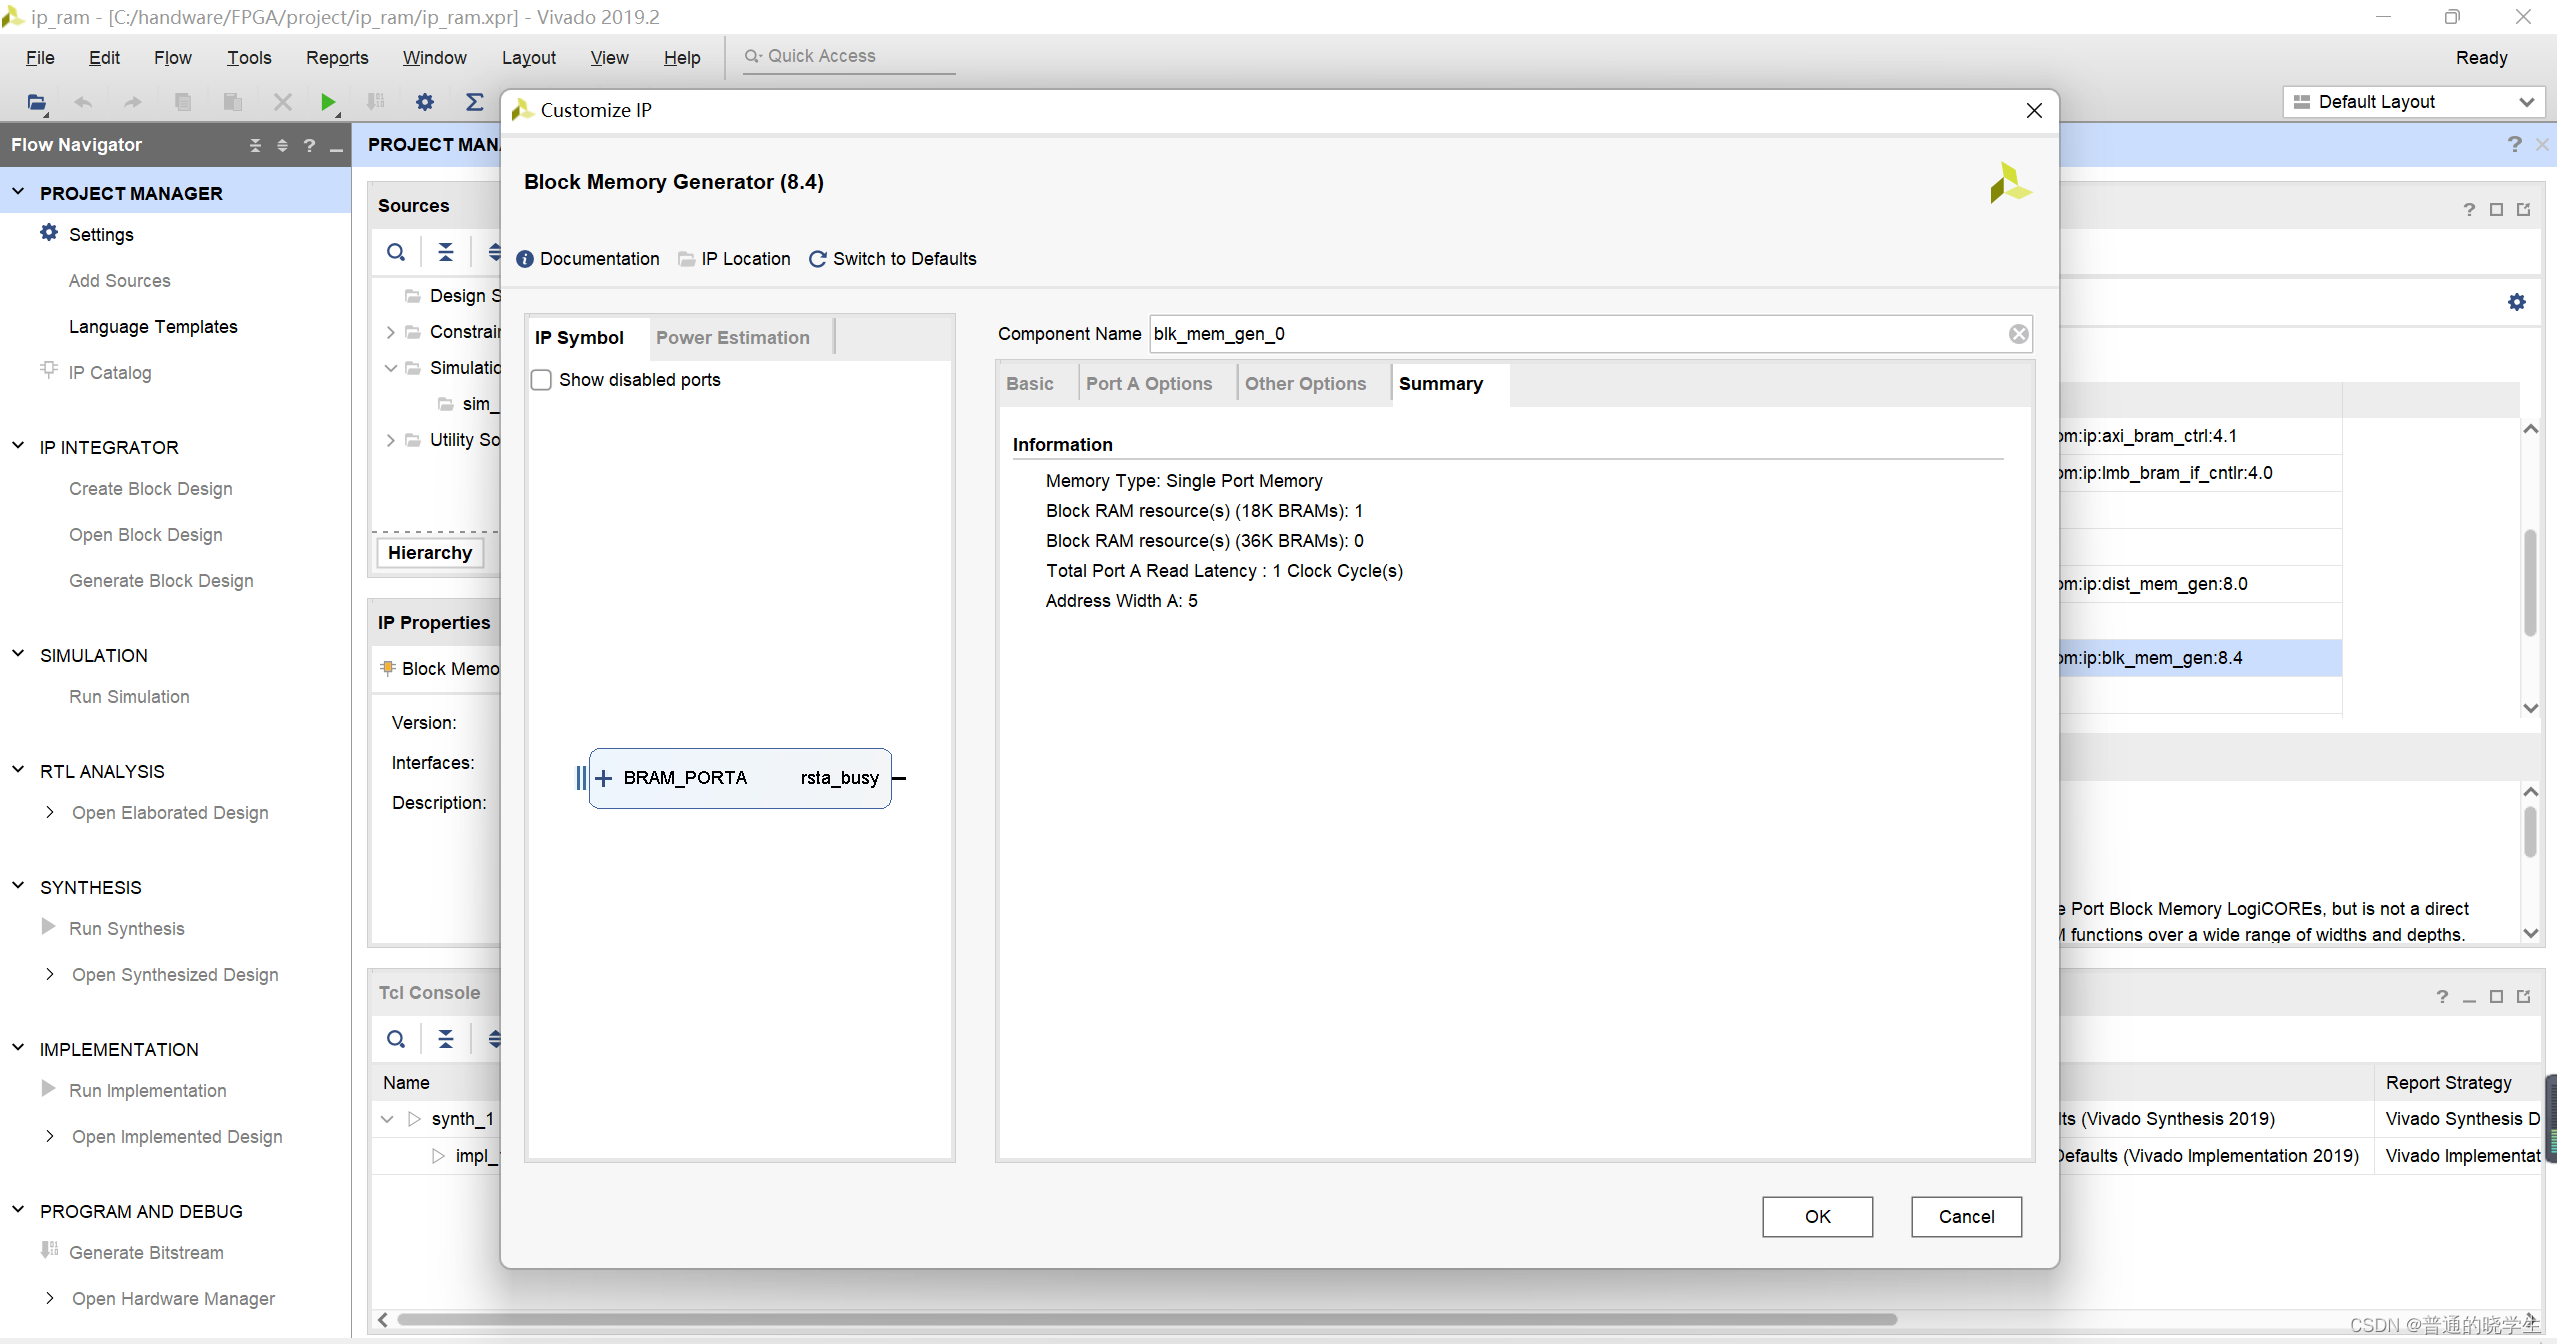Click the Open Project folder toolbar icon
The width and height of the screenshot is (2557, 1344).
pyautogui.click(x=37, y=102)
